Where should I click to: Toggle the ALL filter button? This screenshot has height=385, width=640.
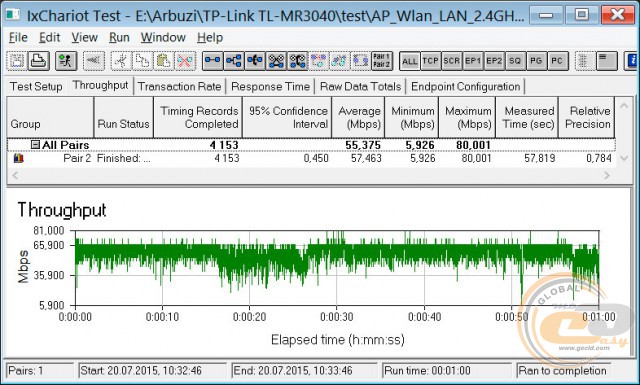409,61
